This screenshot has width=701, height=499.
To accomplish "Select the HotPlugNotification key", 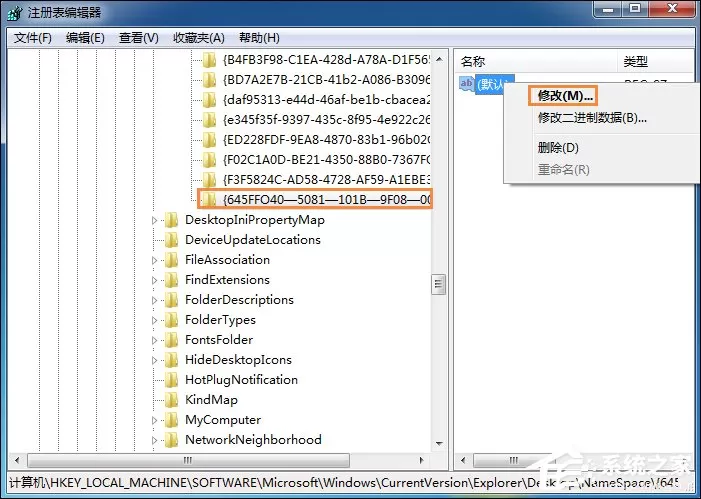I will point(241,380).
